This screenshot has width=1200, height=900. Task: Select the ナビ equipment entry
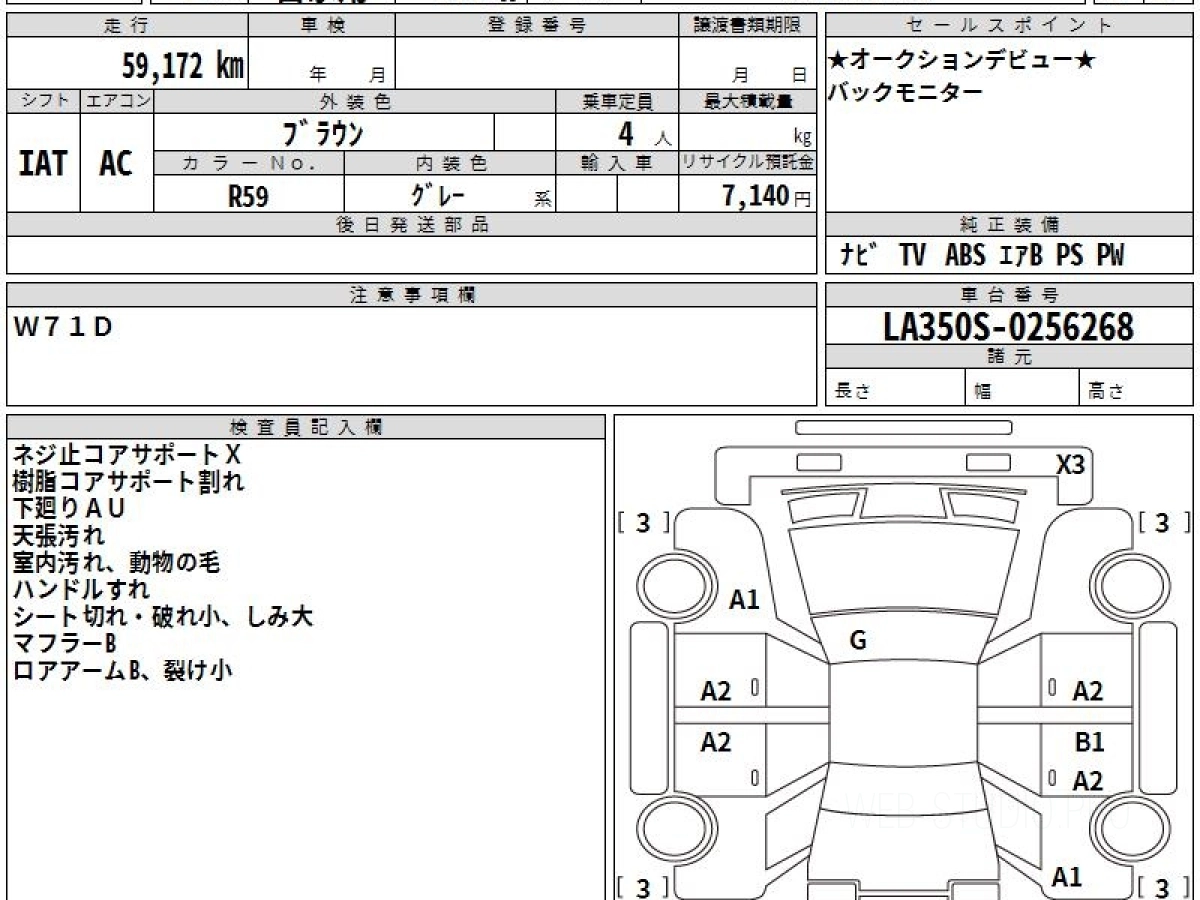tap(858, 256)
